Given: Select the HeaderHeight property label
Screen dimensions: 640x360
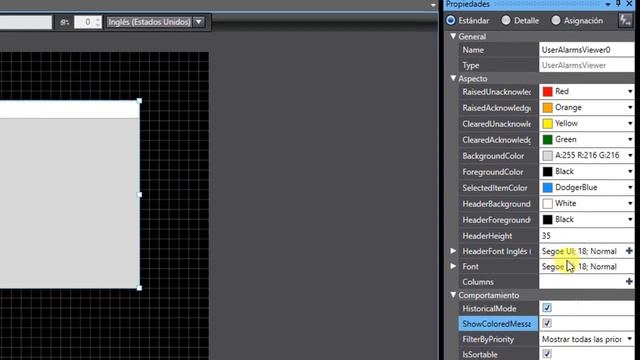Looking at the screenshot, I should [498, 236].
